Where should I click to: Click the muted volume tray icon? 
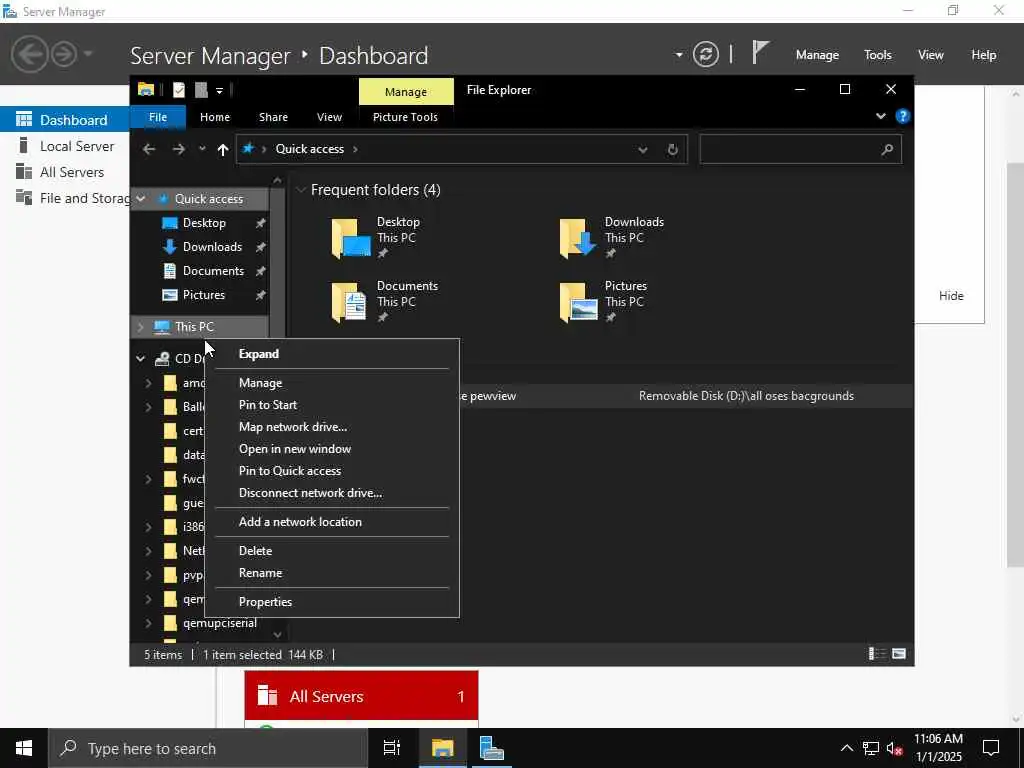click(x=894, y=748)
